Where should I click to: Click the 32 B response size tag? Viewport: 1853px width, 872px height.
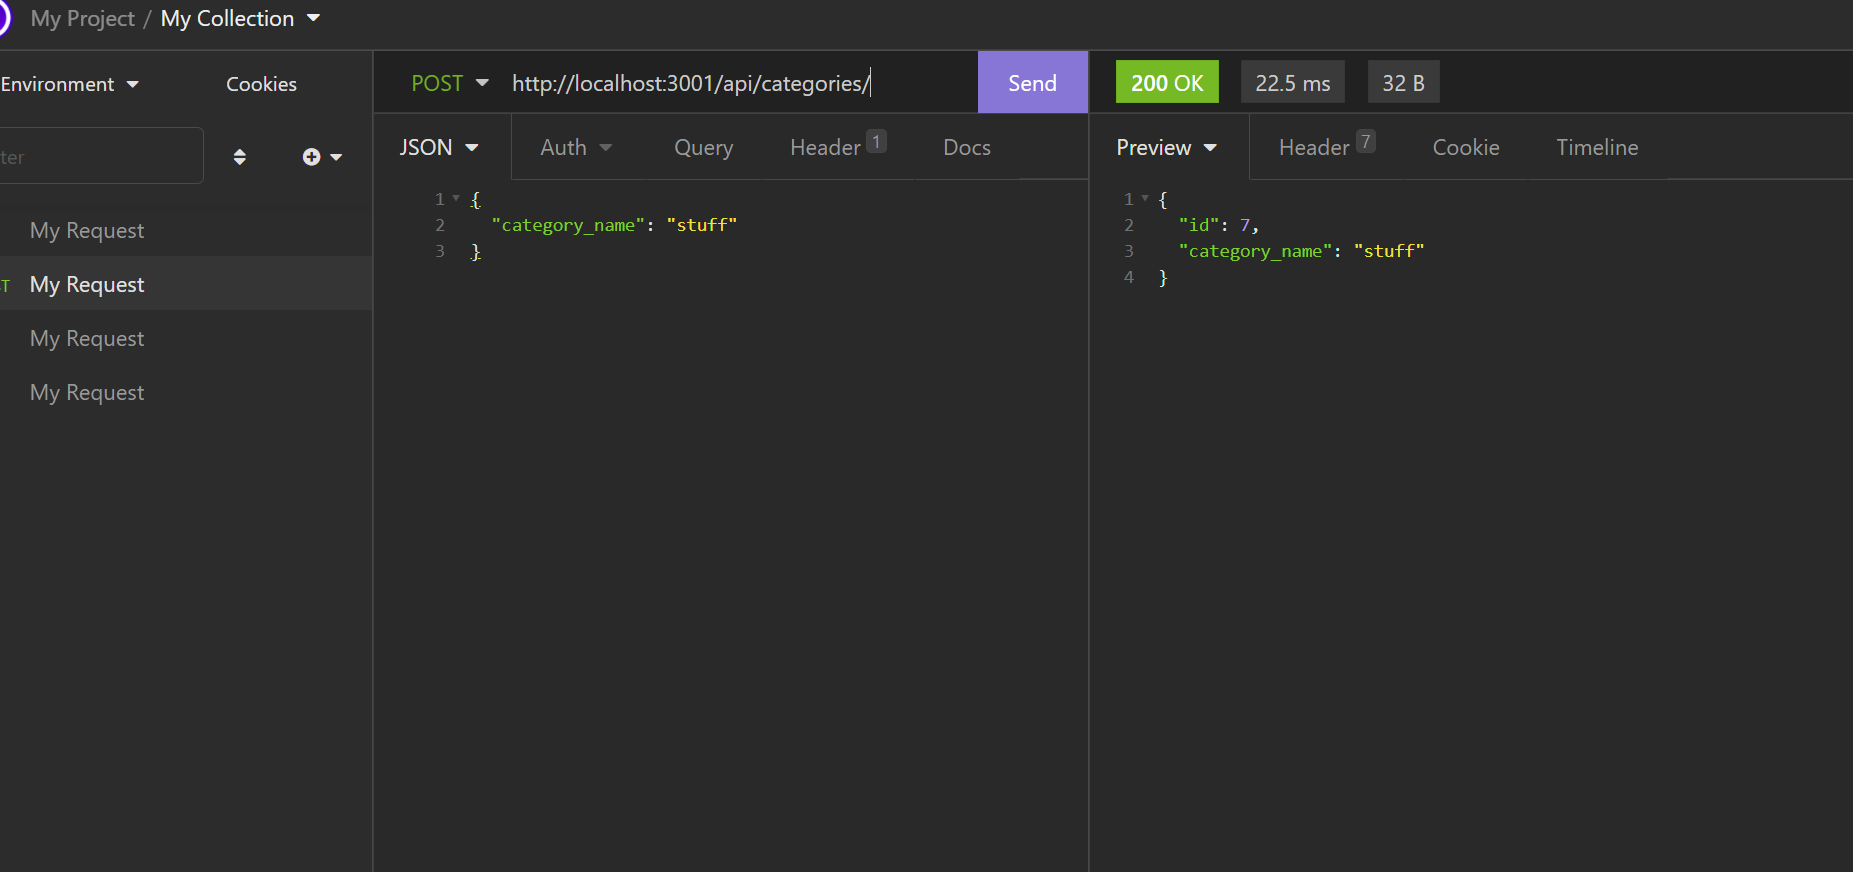pos(1403,82)
